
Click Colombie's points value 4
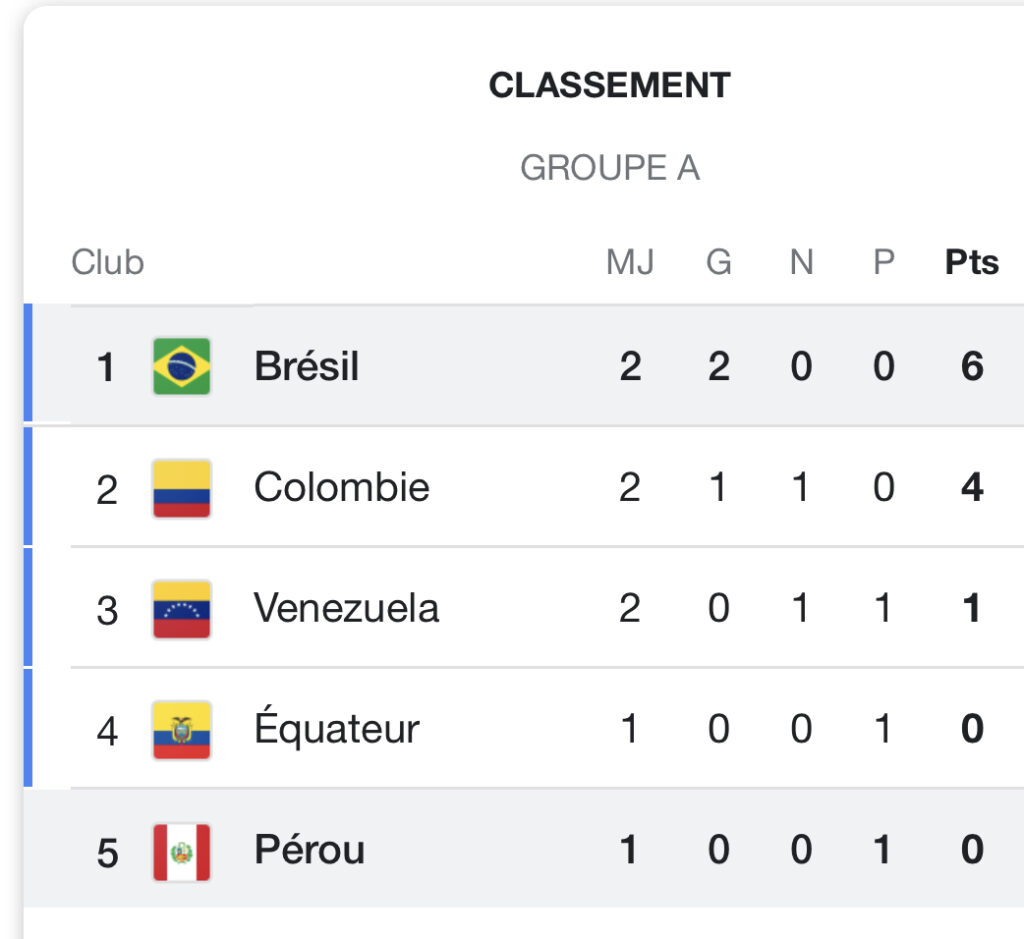coord(972,487)
